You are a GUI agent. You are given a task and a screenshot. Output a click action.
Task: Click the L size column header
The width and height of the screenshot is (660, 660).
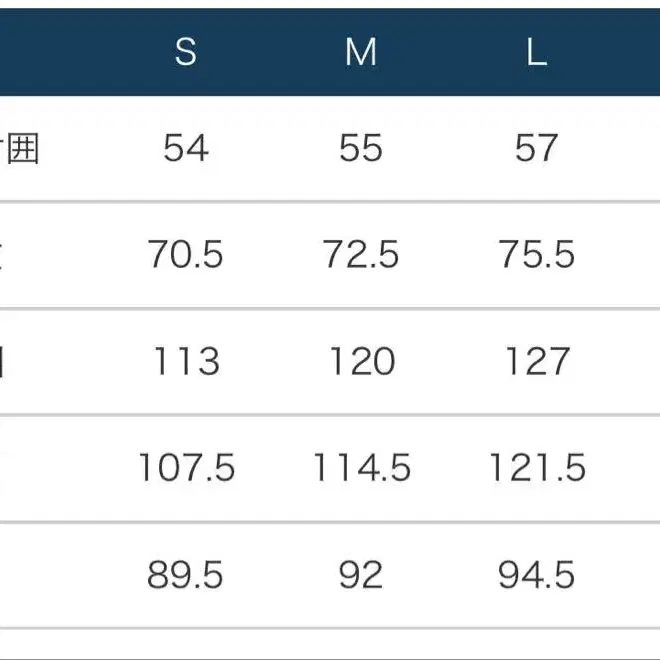537,52
